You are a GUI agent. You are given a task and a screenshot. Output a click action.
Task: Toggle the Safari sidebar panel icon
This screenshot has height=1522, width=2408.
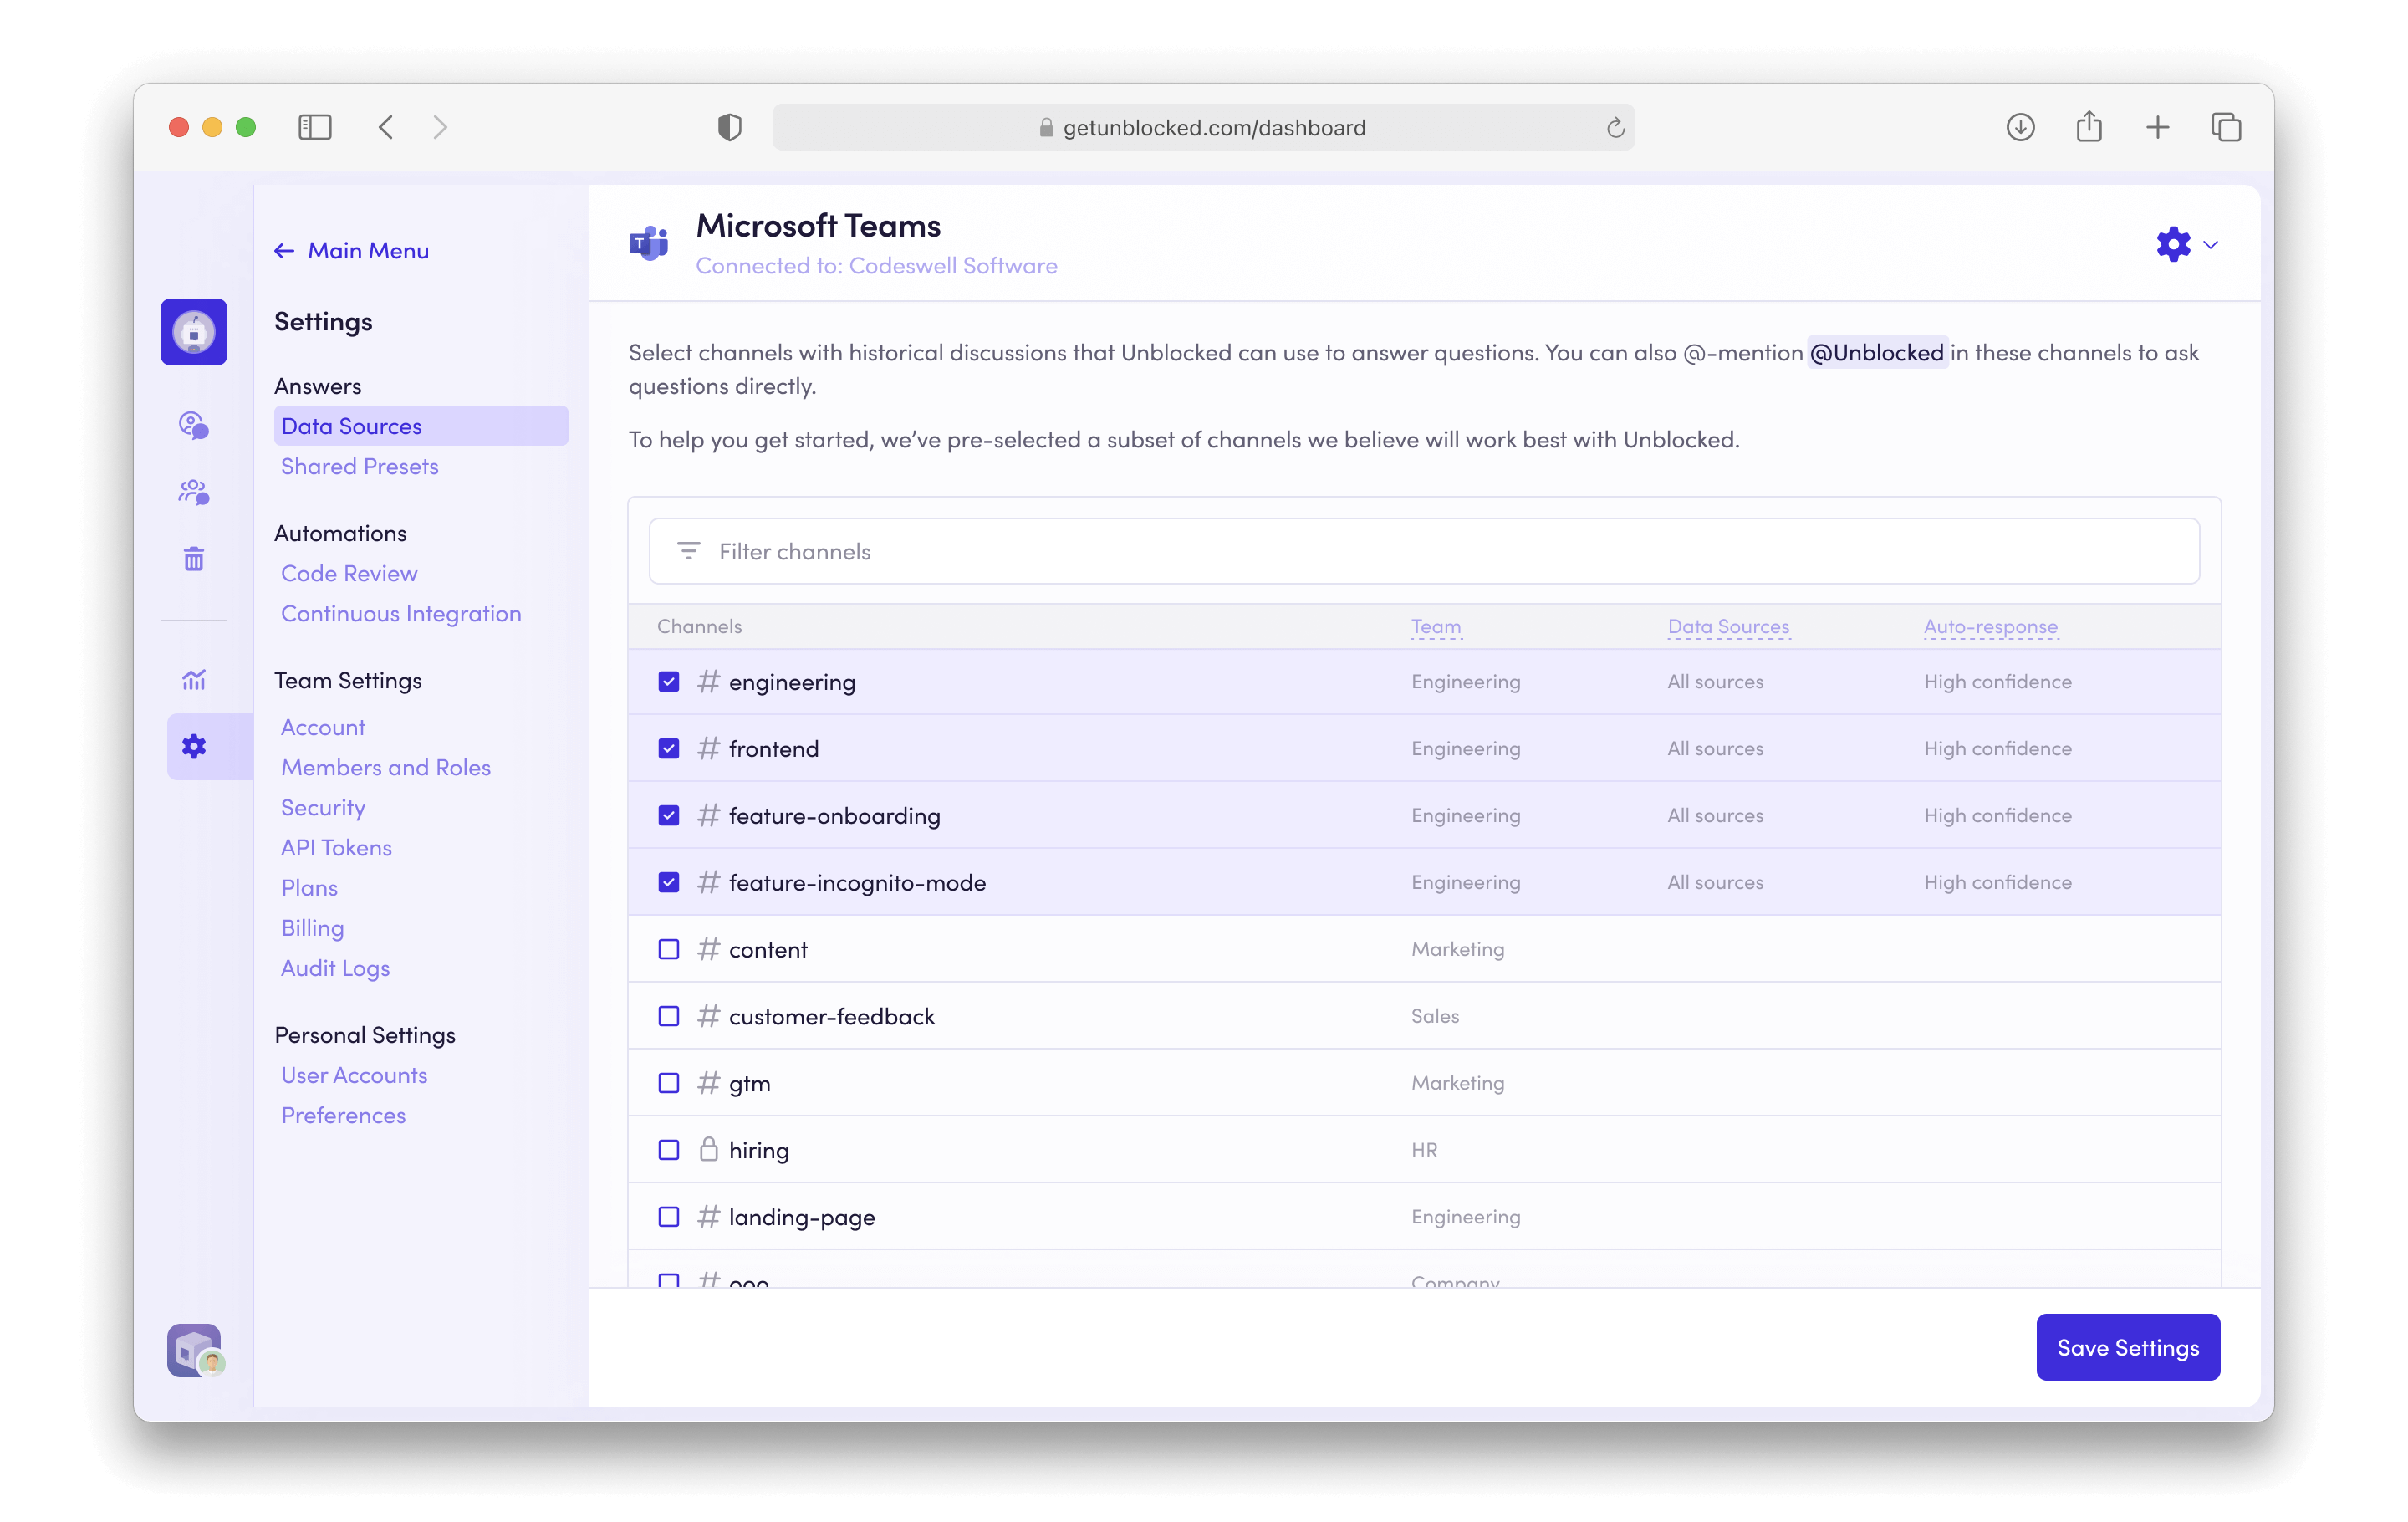[x=315, y=127]
